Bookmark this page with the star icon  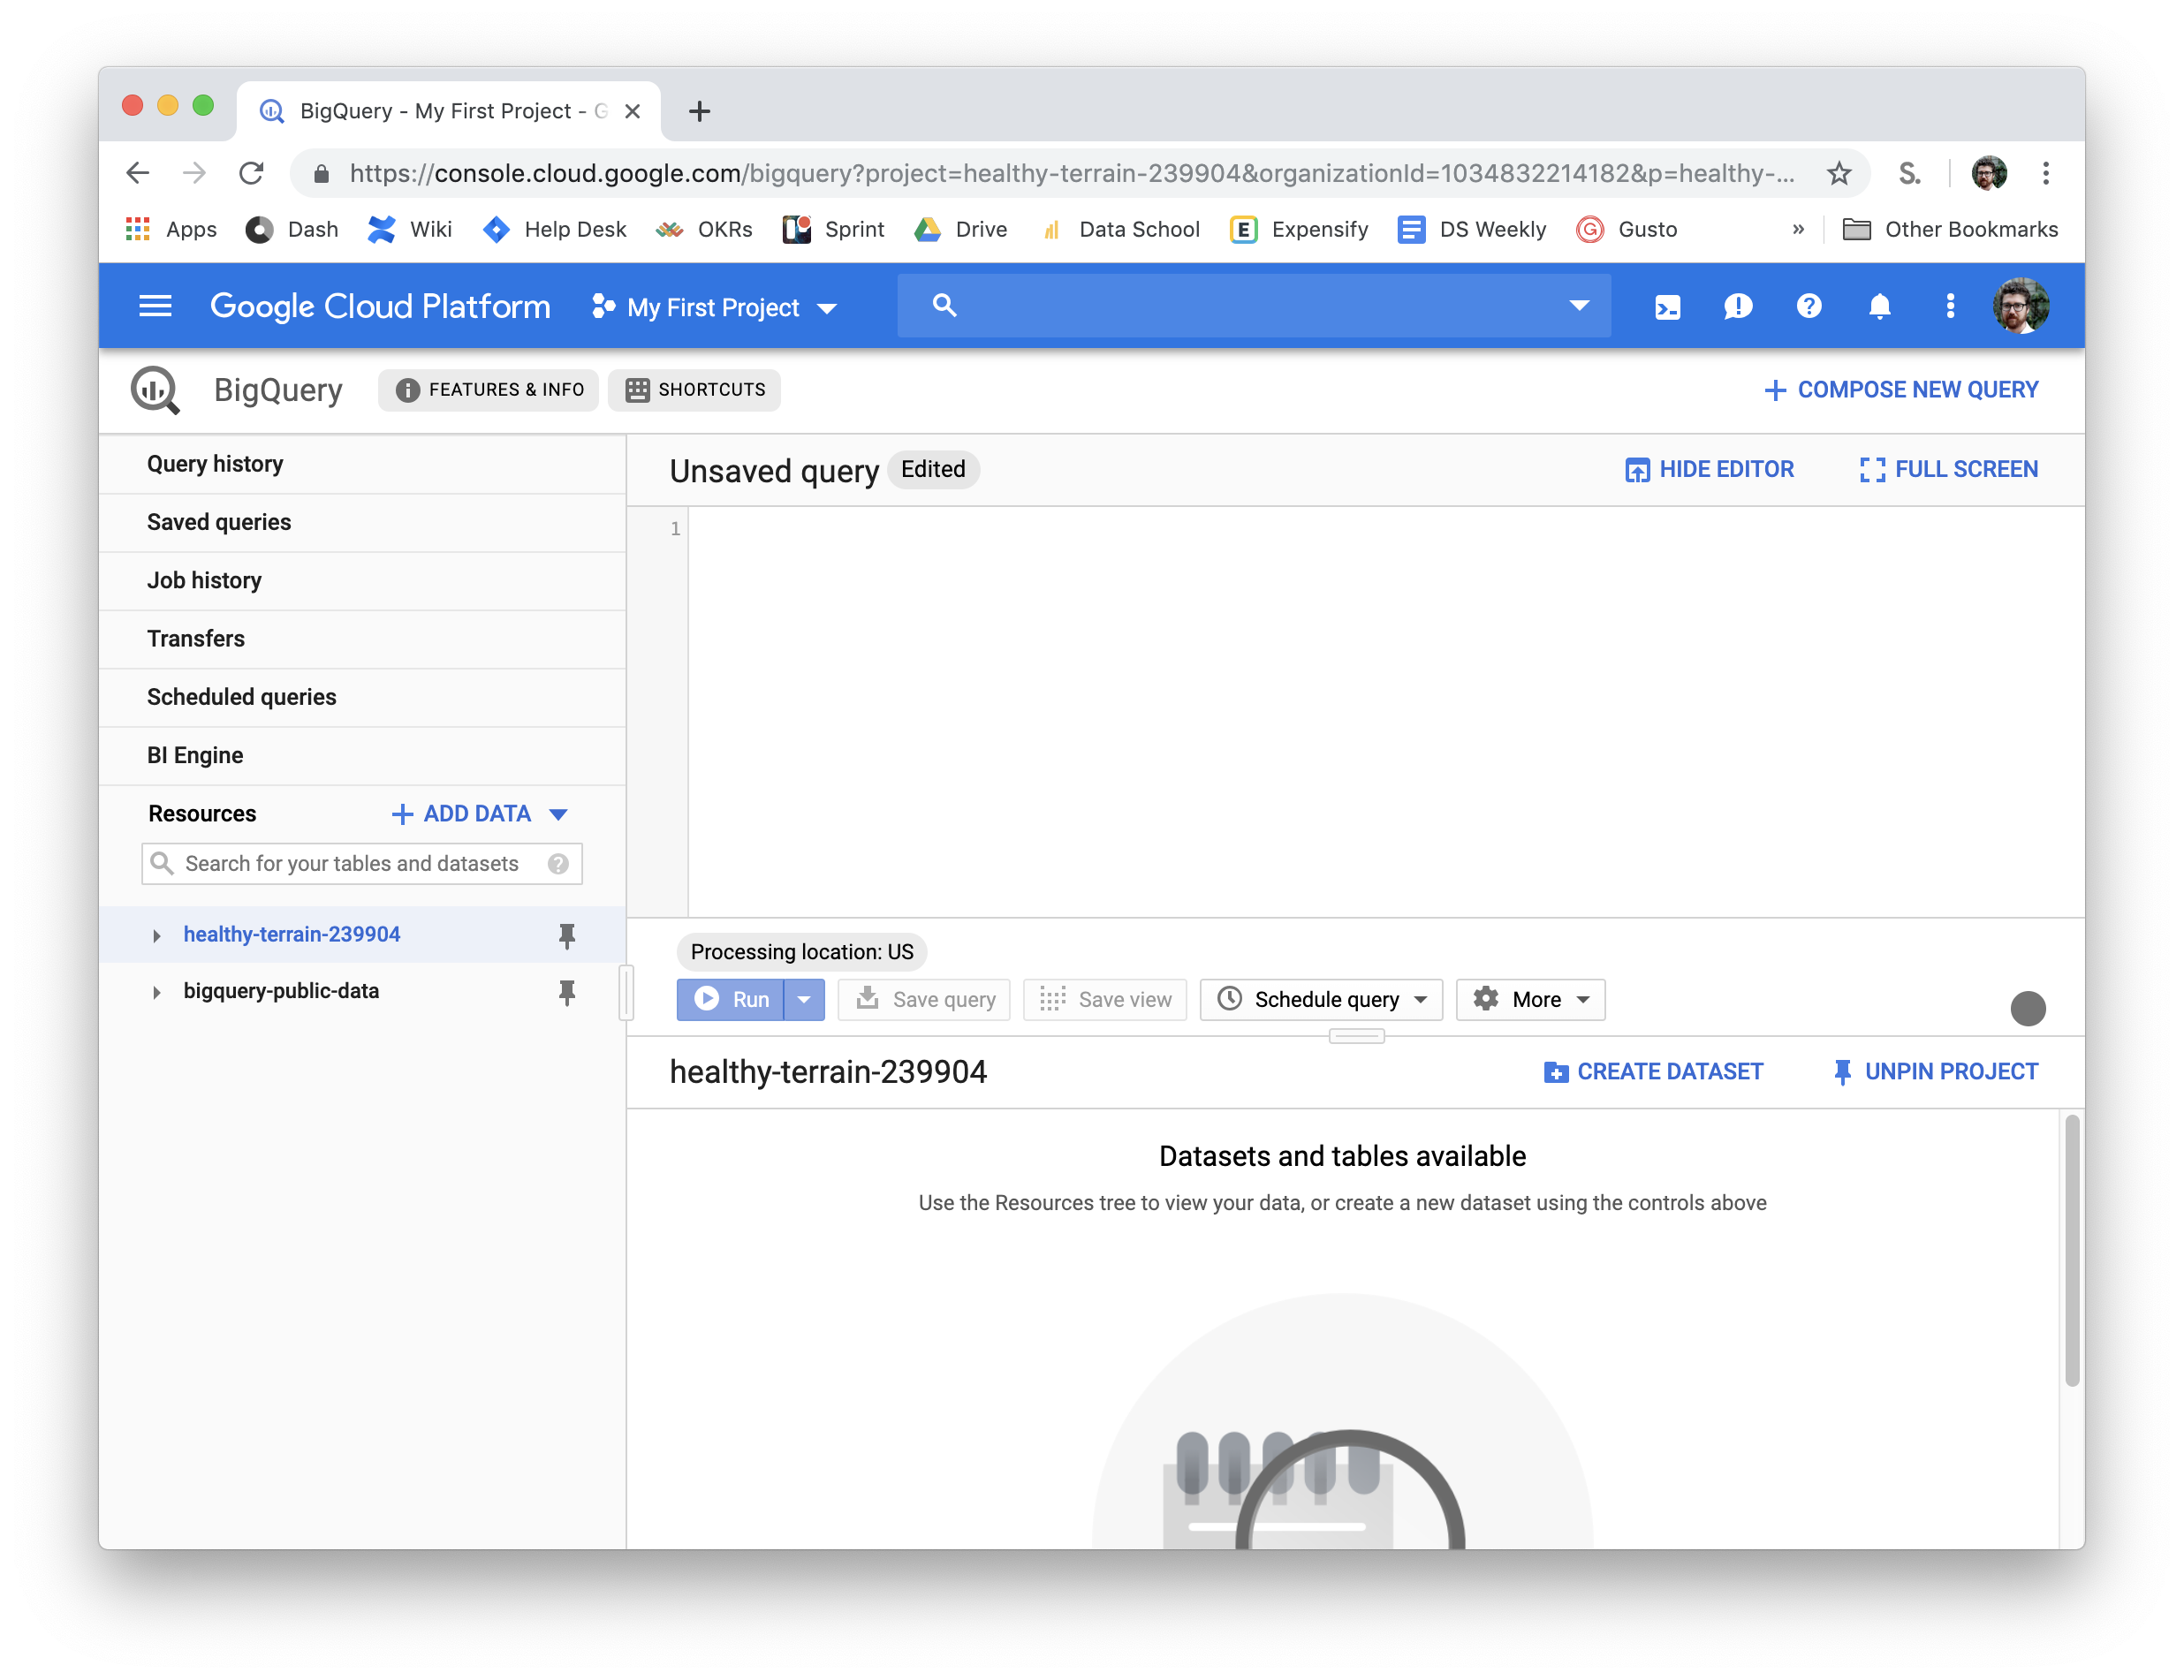point(1838,174)
